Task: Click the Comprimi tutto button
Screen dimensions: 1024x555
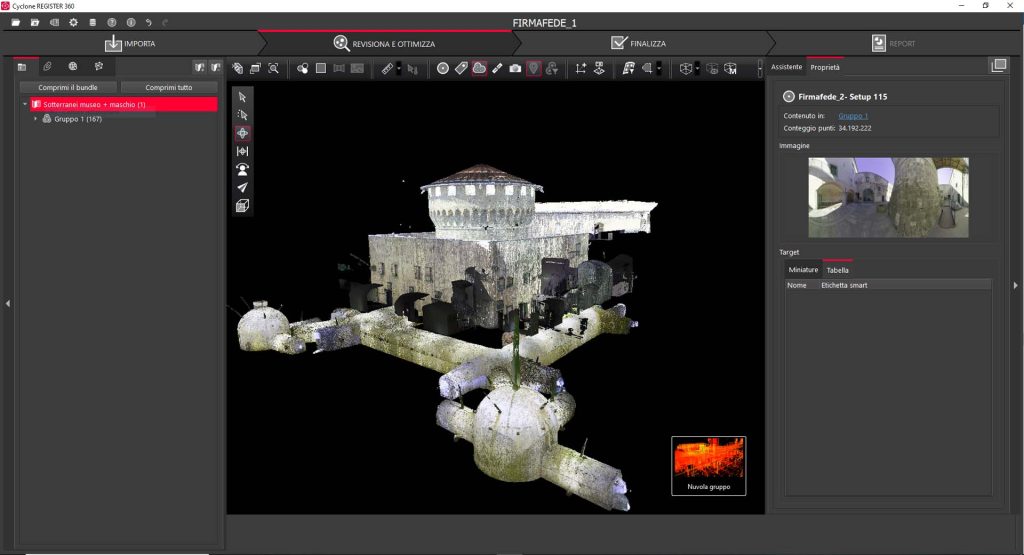Action: coord(169,87)
